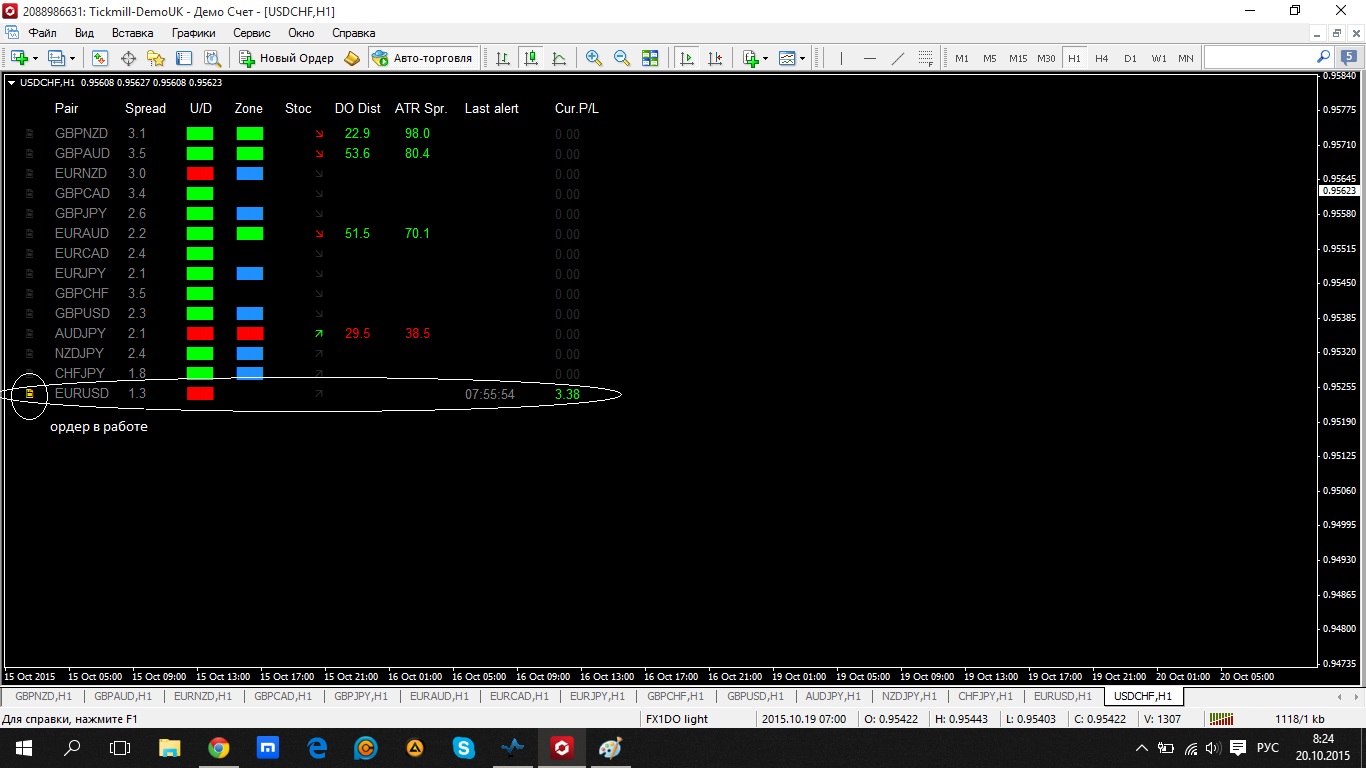Switch to the GBPNZD,H1 chart tab
This screenshot has width=1366, height=768.
pyautogui.click(x=44, y=696)
